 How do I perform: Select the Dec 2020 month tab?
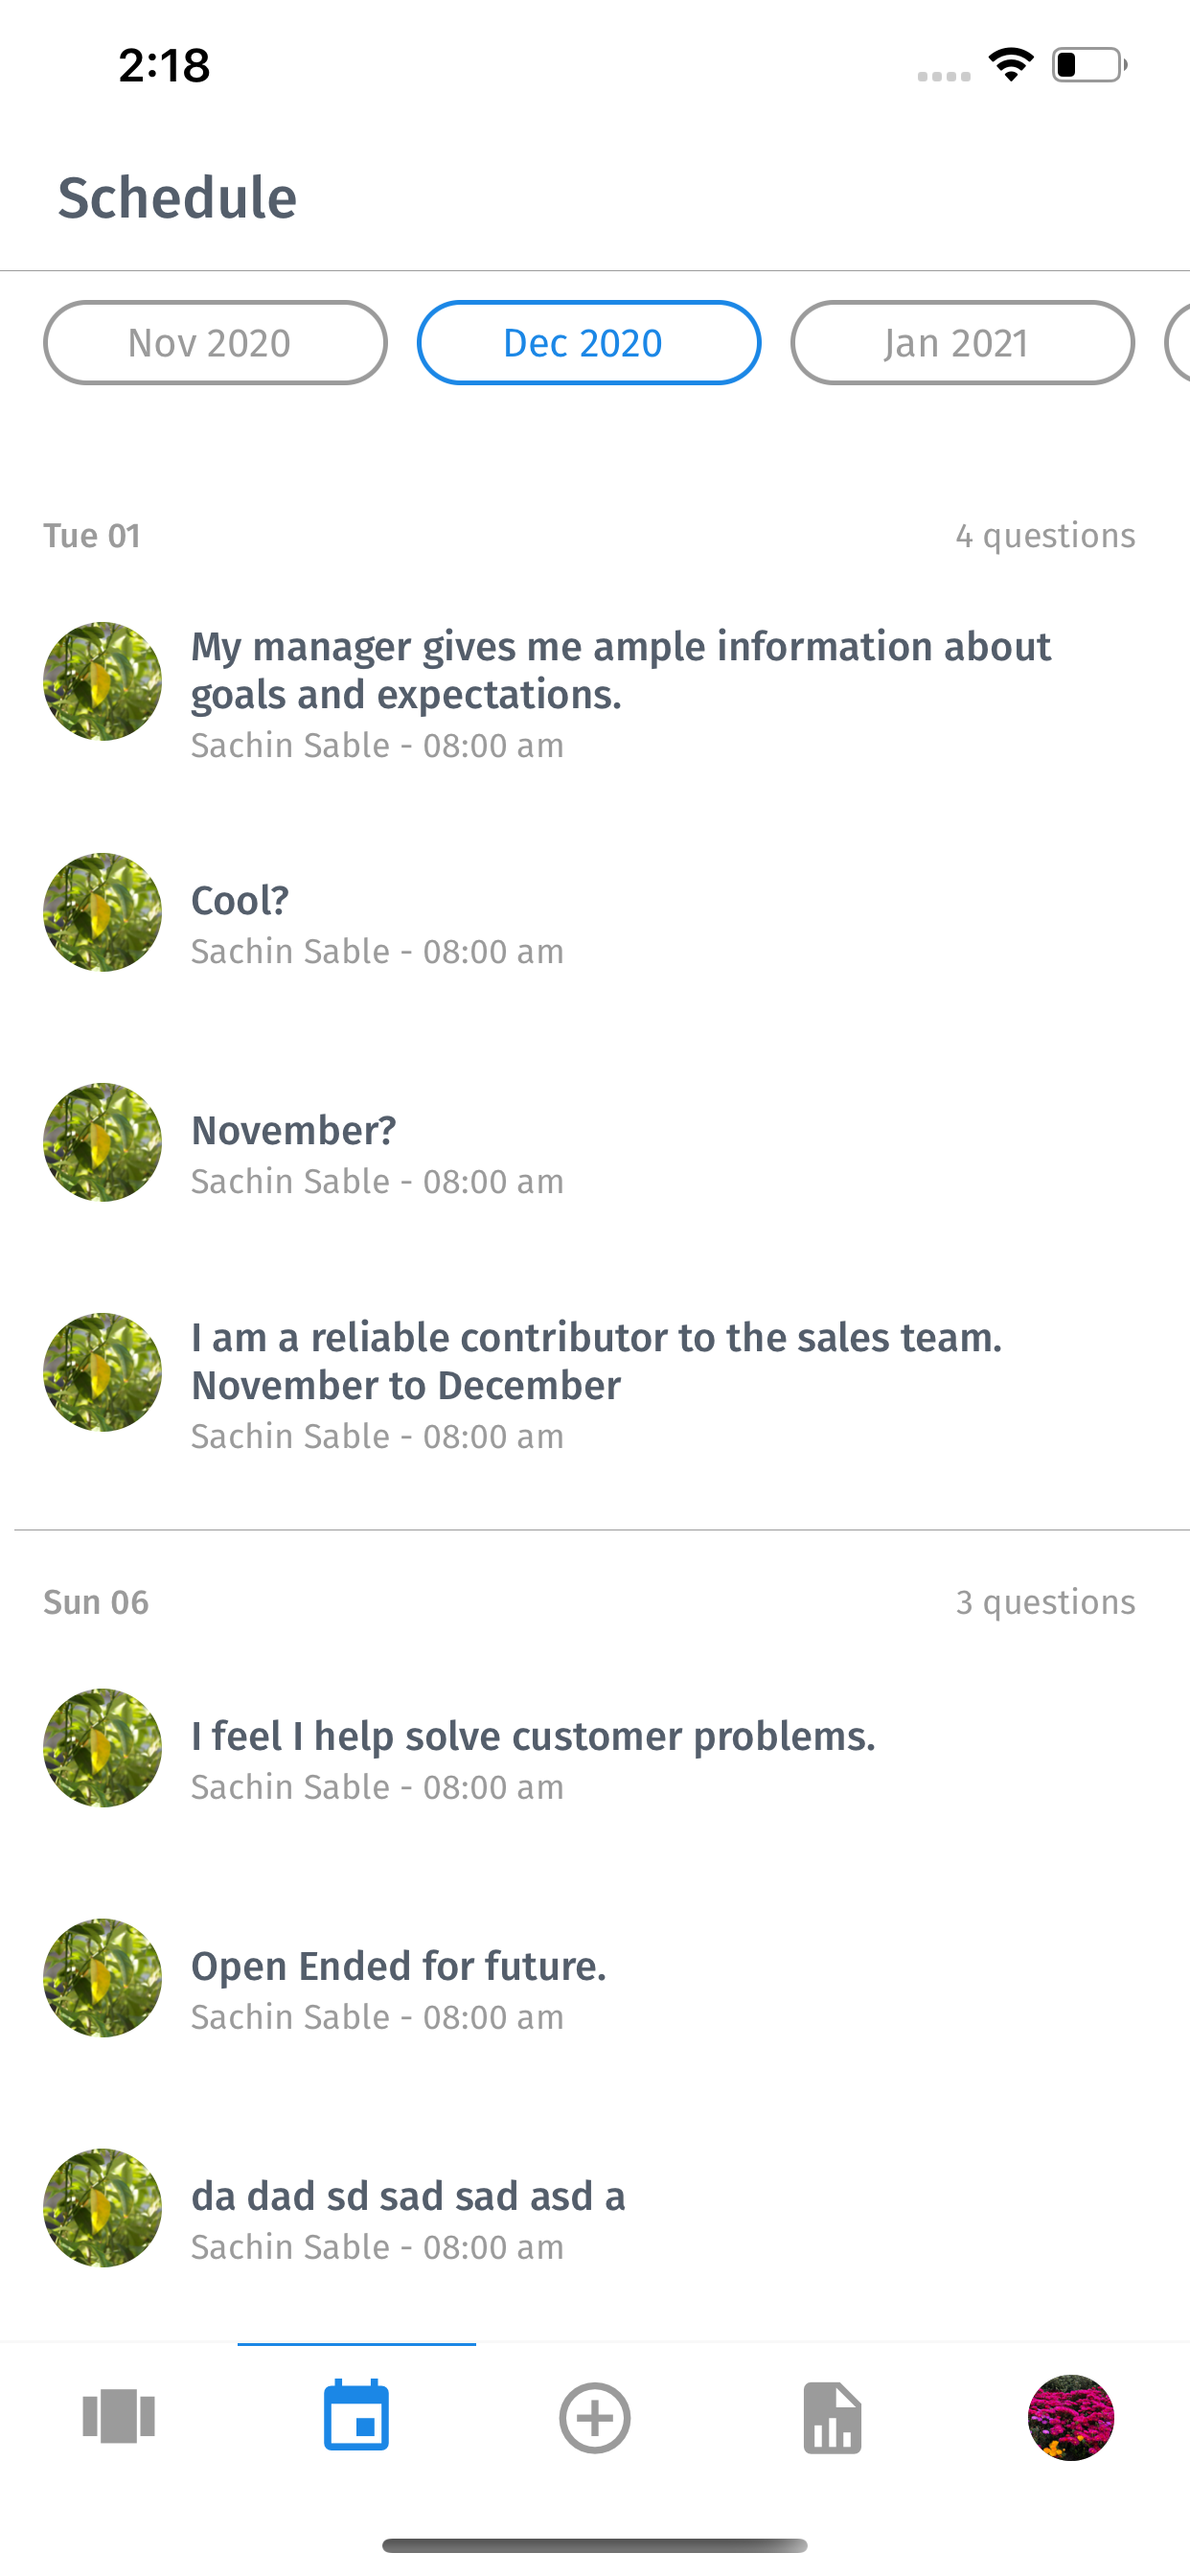click(589, 343)
